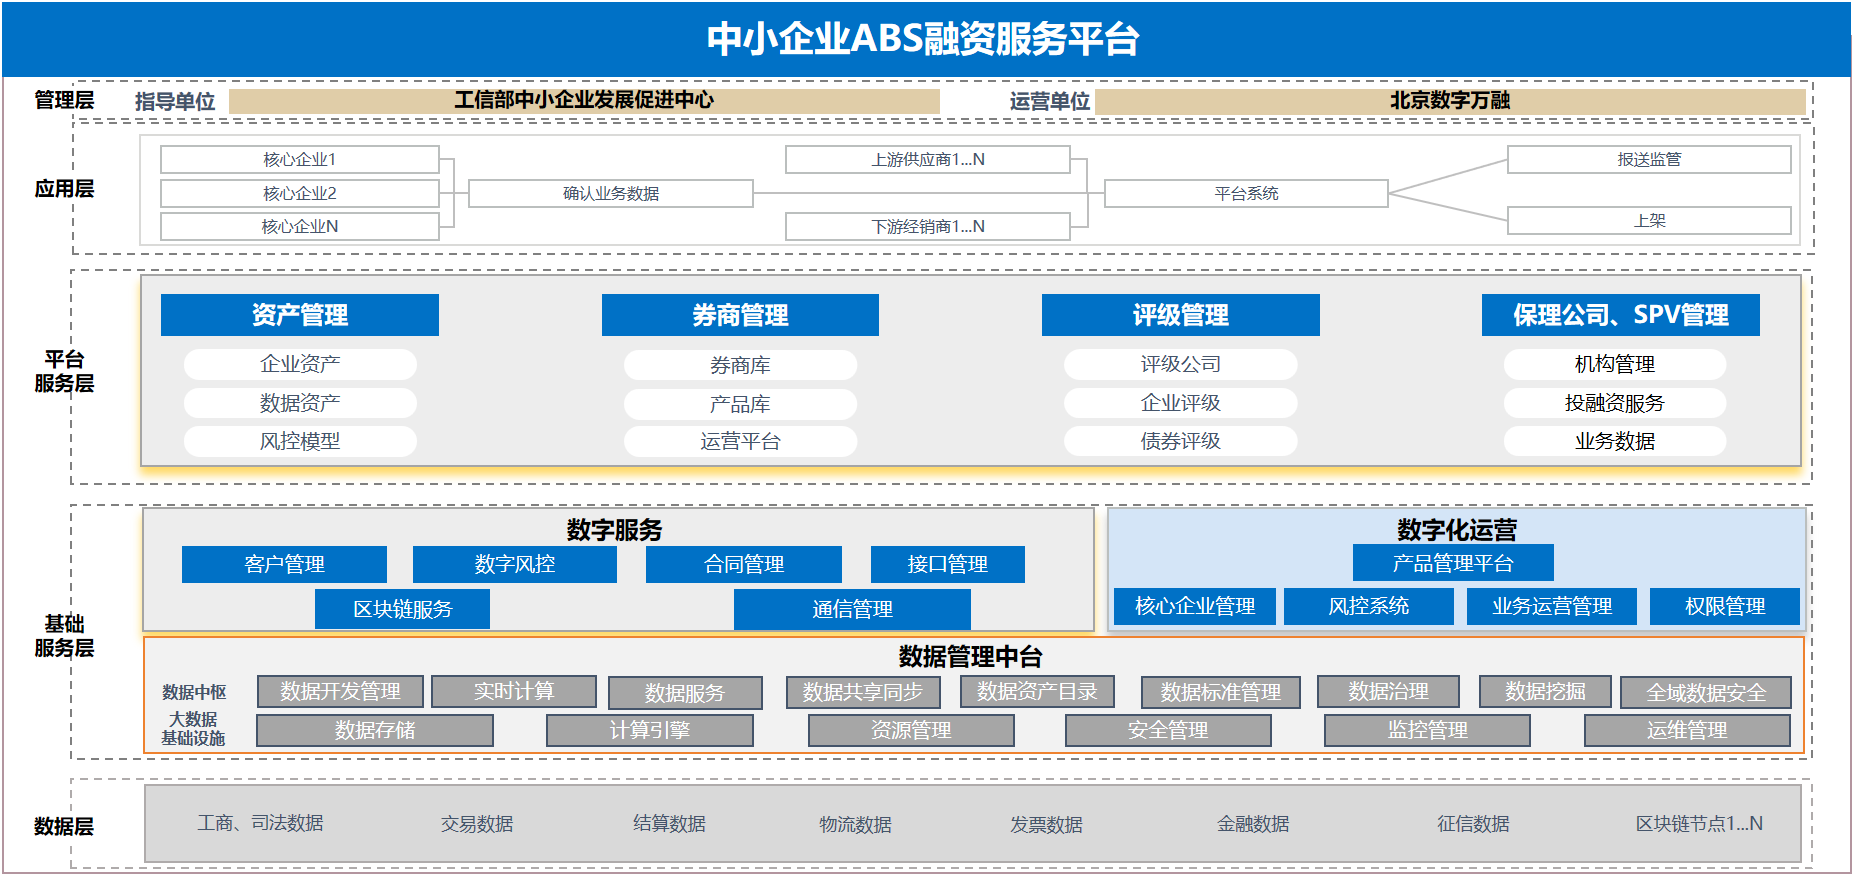
Task: Click the 监控管理 gray block
Action: [1428, 730]
